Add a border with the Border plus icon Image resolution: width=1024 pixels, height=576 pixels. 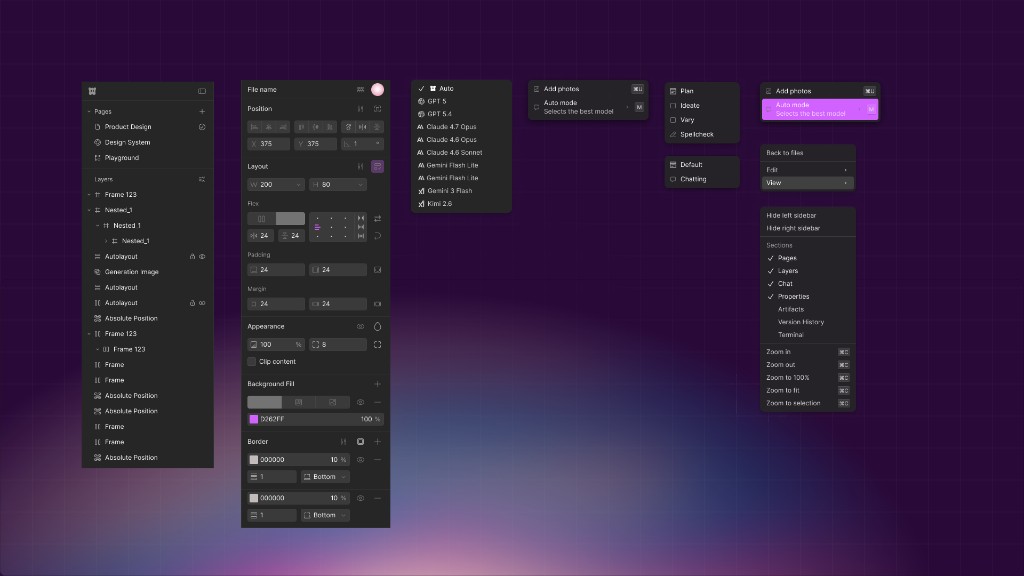tap(377, 441)
